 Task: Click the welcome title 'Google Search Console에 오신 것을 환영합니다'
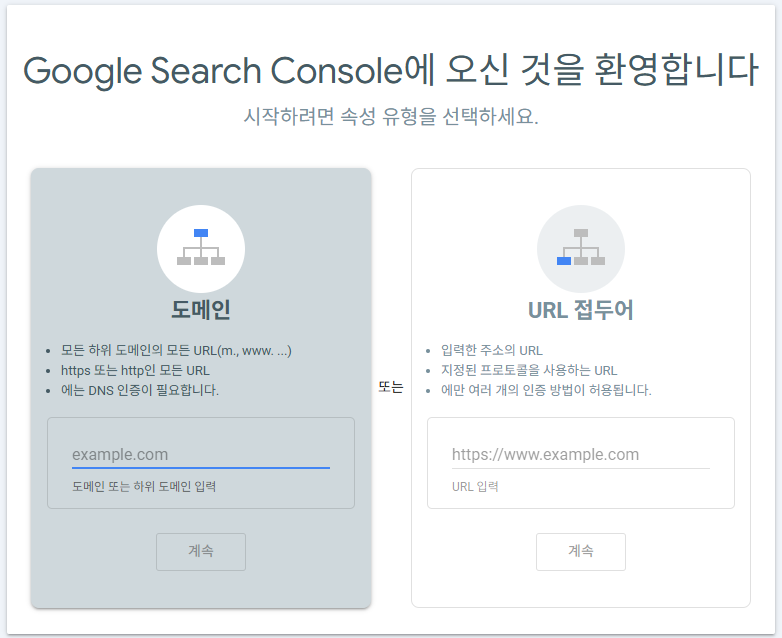pos(391,71)
